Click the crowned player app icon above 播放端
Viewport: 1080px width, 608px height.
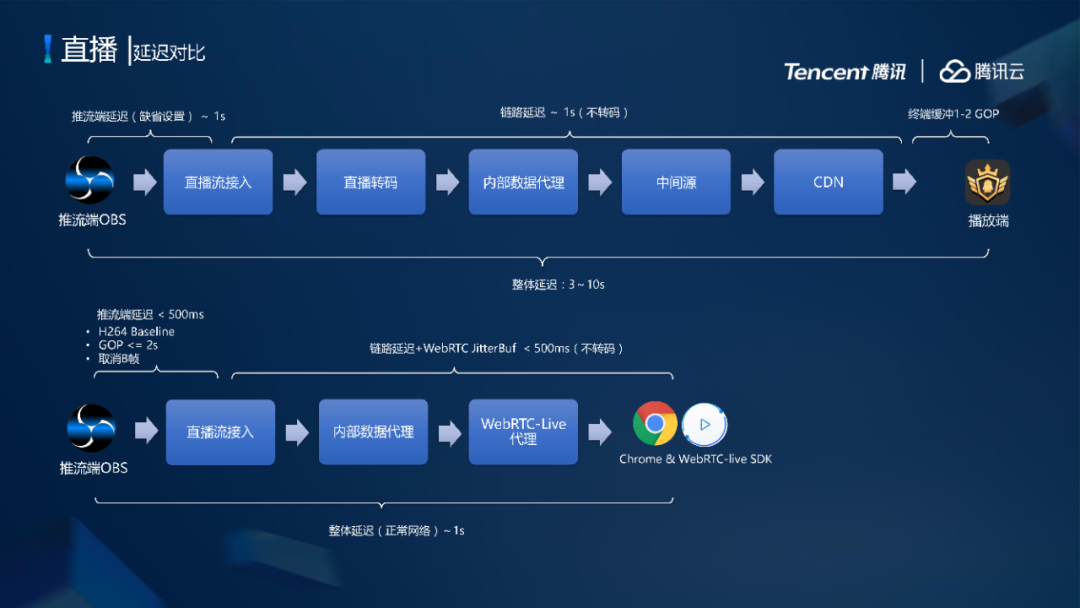pyautogui.click(x=988, y=182)
